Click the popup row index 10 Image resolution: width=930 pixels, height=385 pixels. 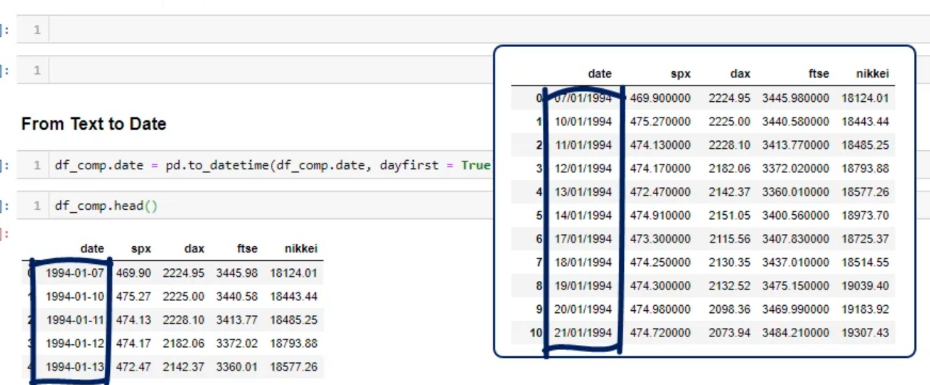pos(536,333)
